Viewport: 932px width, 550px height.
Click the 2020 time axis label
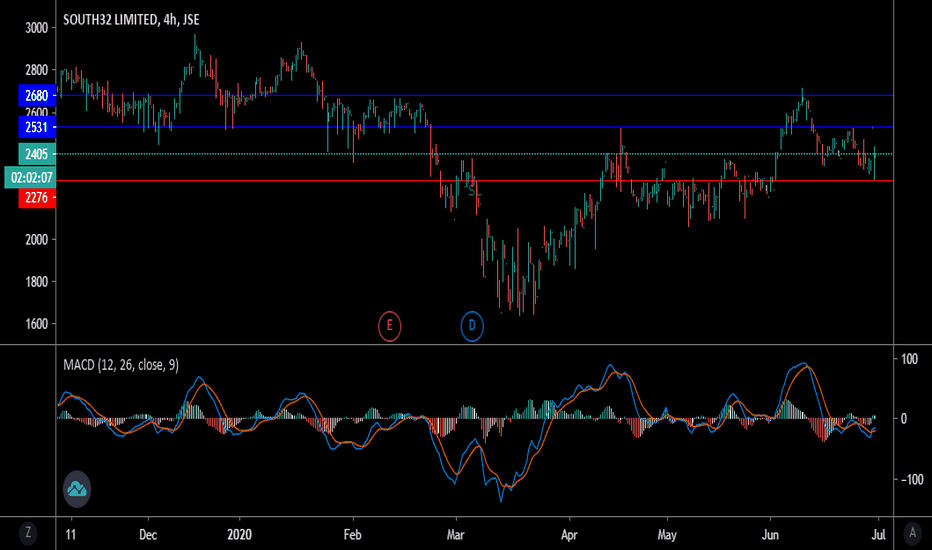pos(240,535)
